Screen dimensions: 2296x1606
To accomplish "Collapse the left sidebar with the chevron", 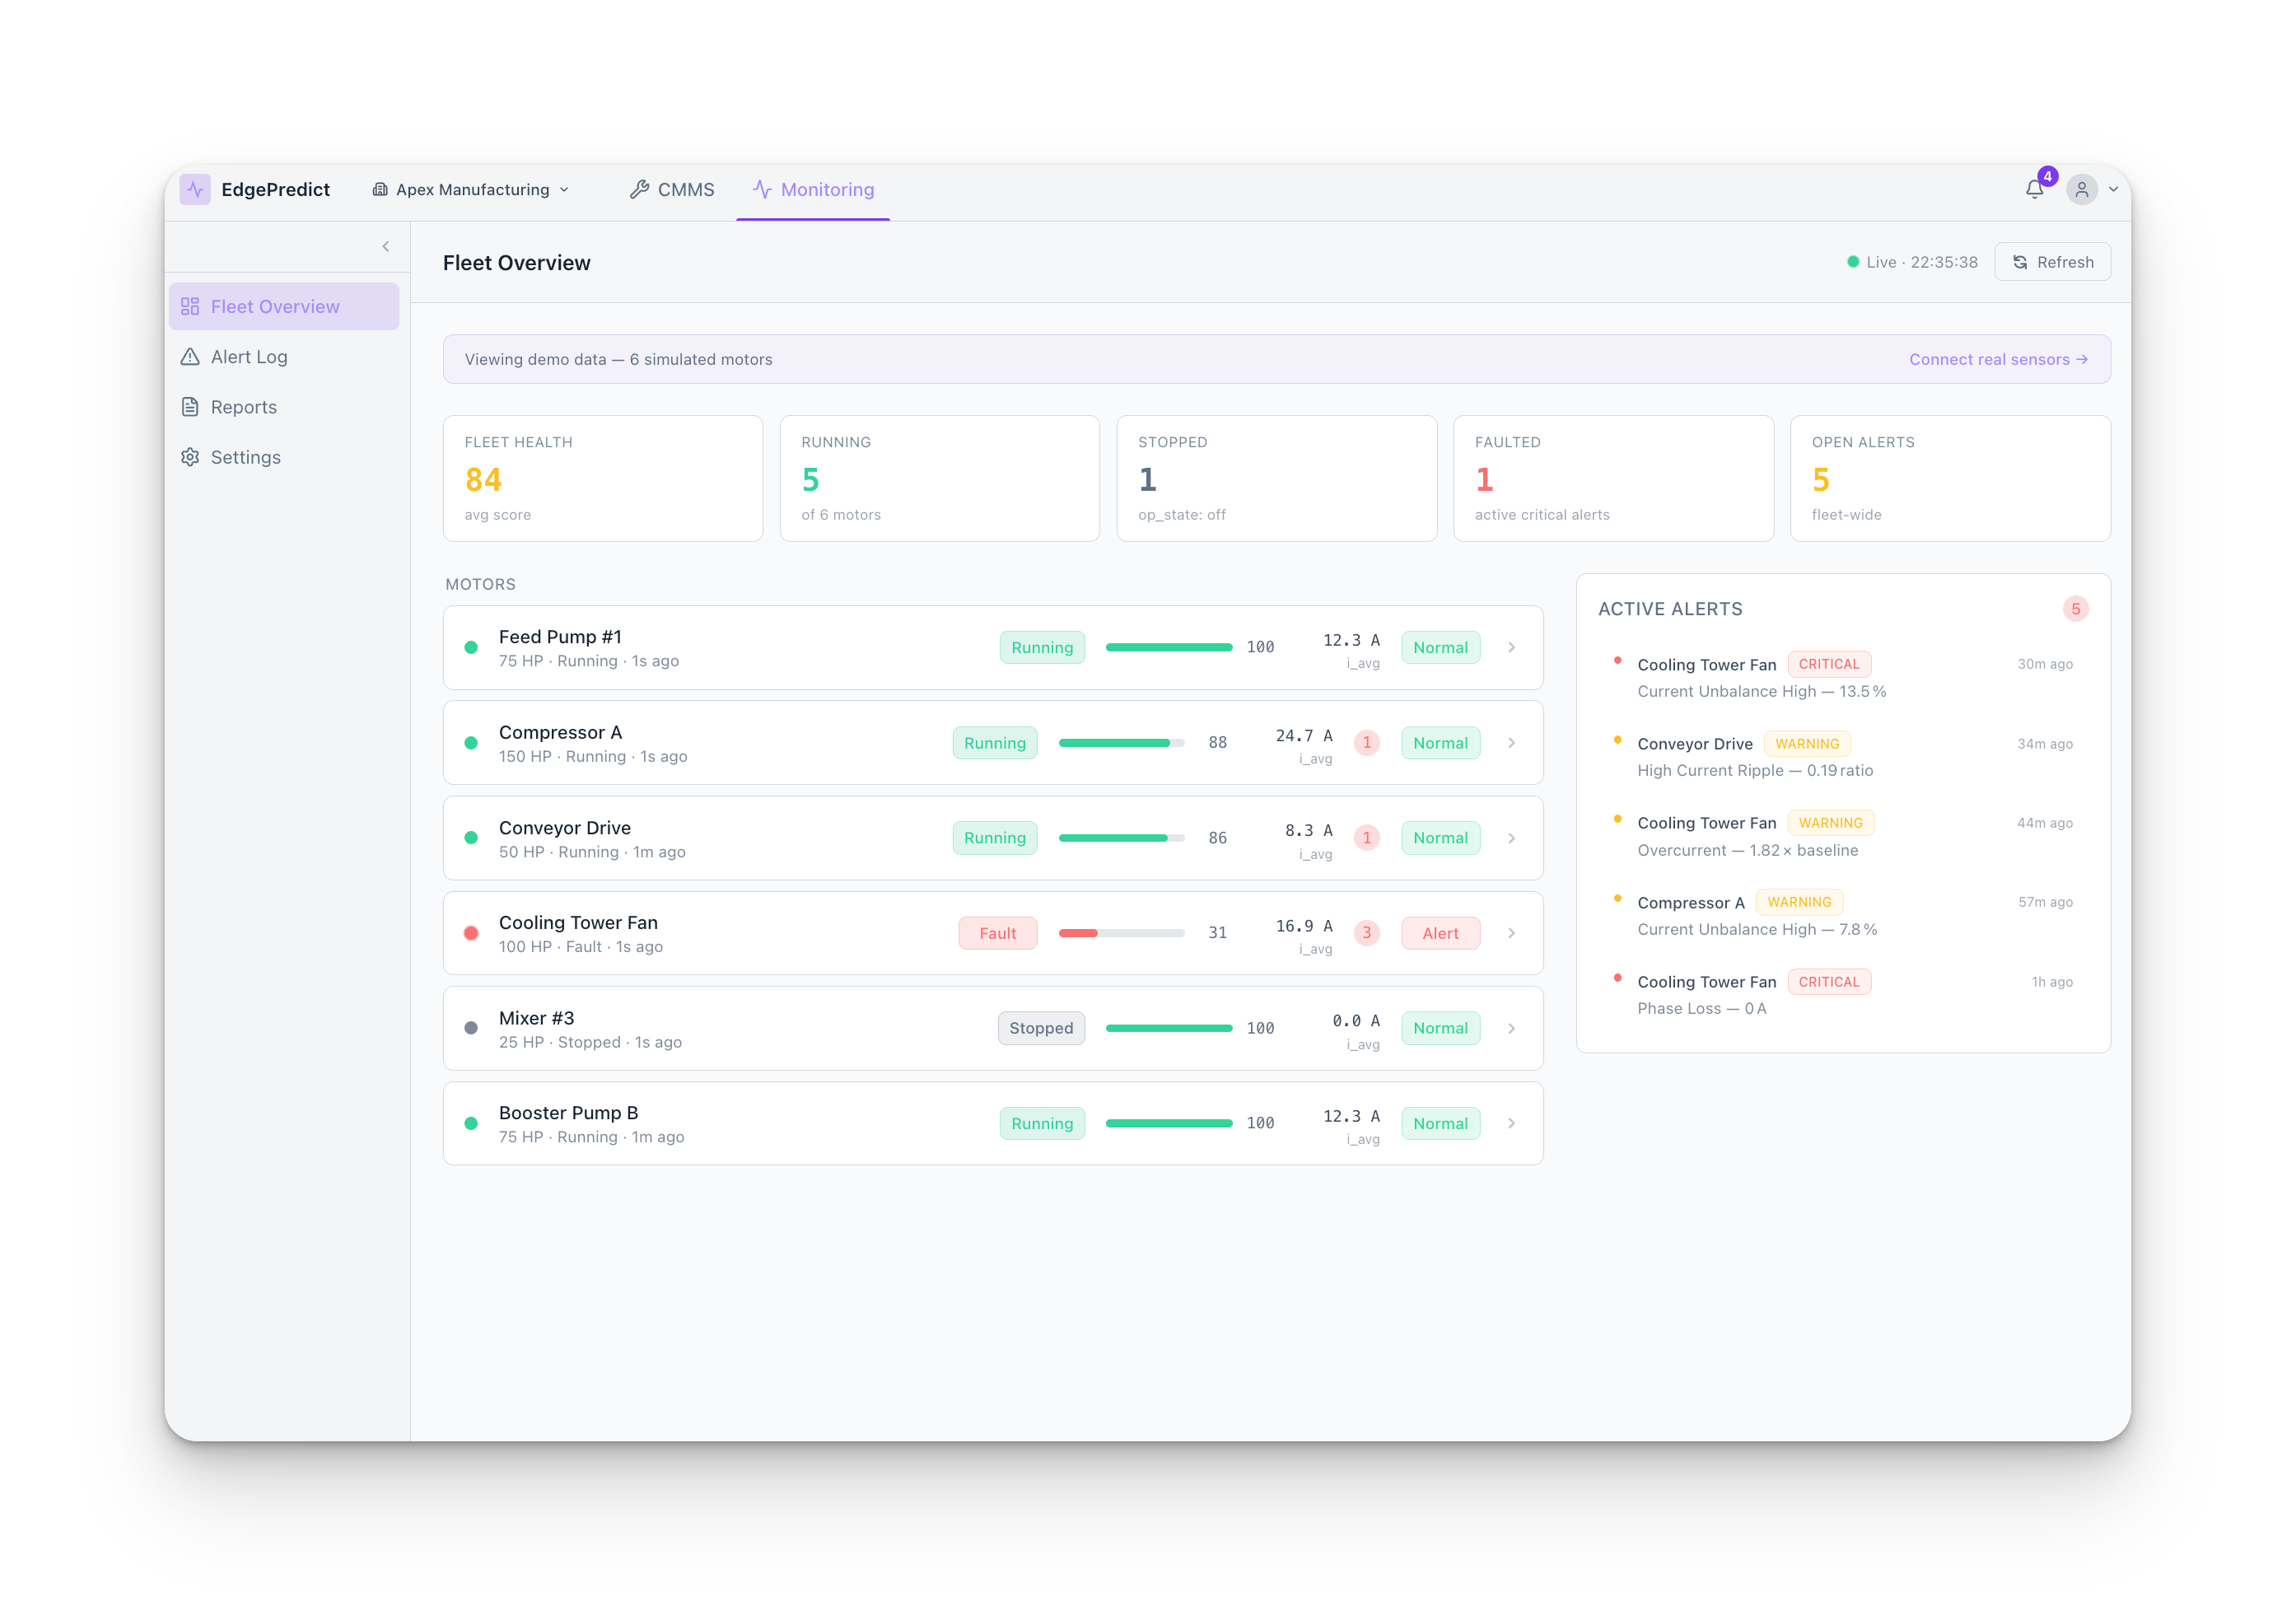I will click(386, 246).
